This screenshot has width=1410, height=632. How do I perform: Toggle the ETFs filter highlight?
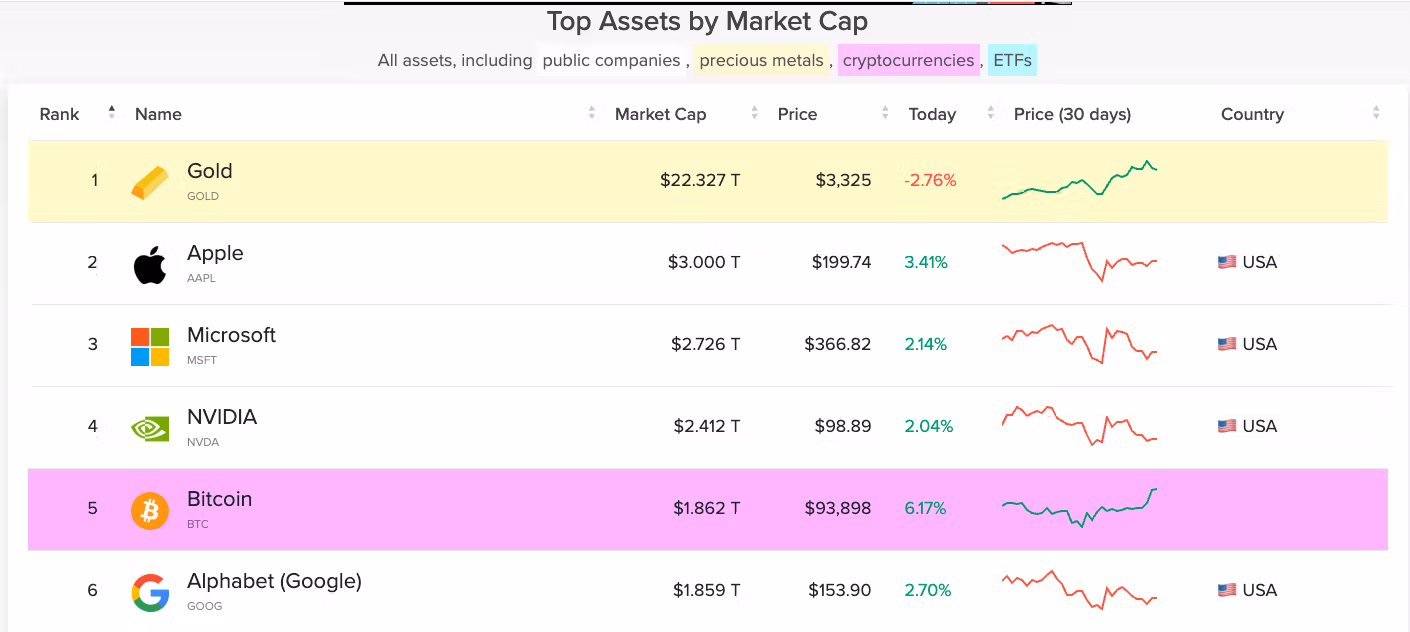click(1012, 60)
